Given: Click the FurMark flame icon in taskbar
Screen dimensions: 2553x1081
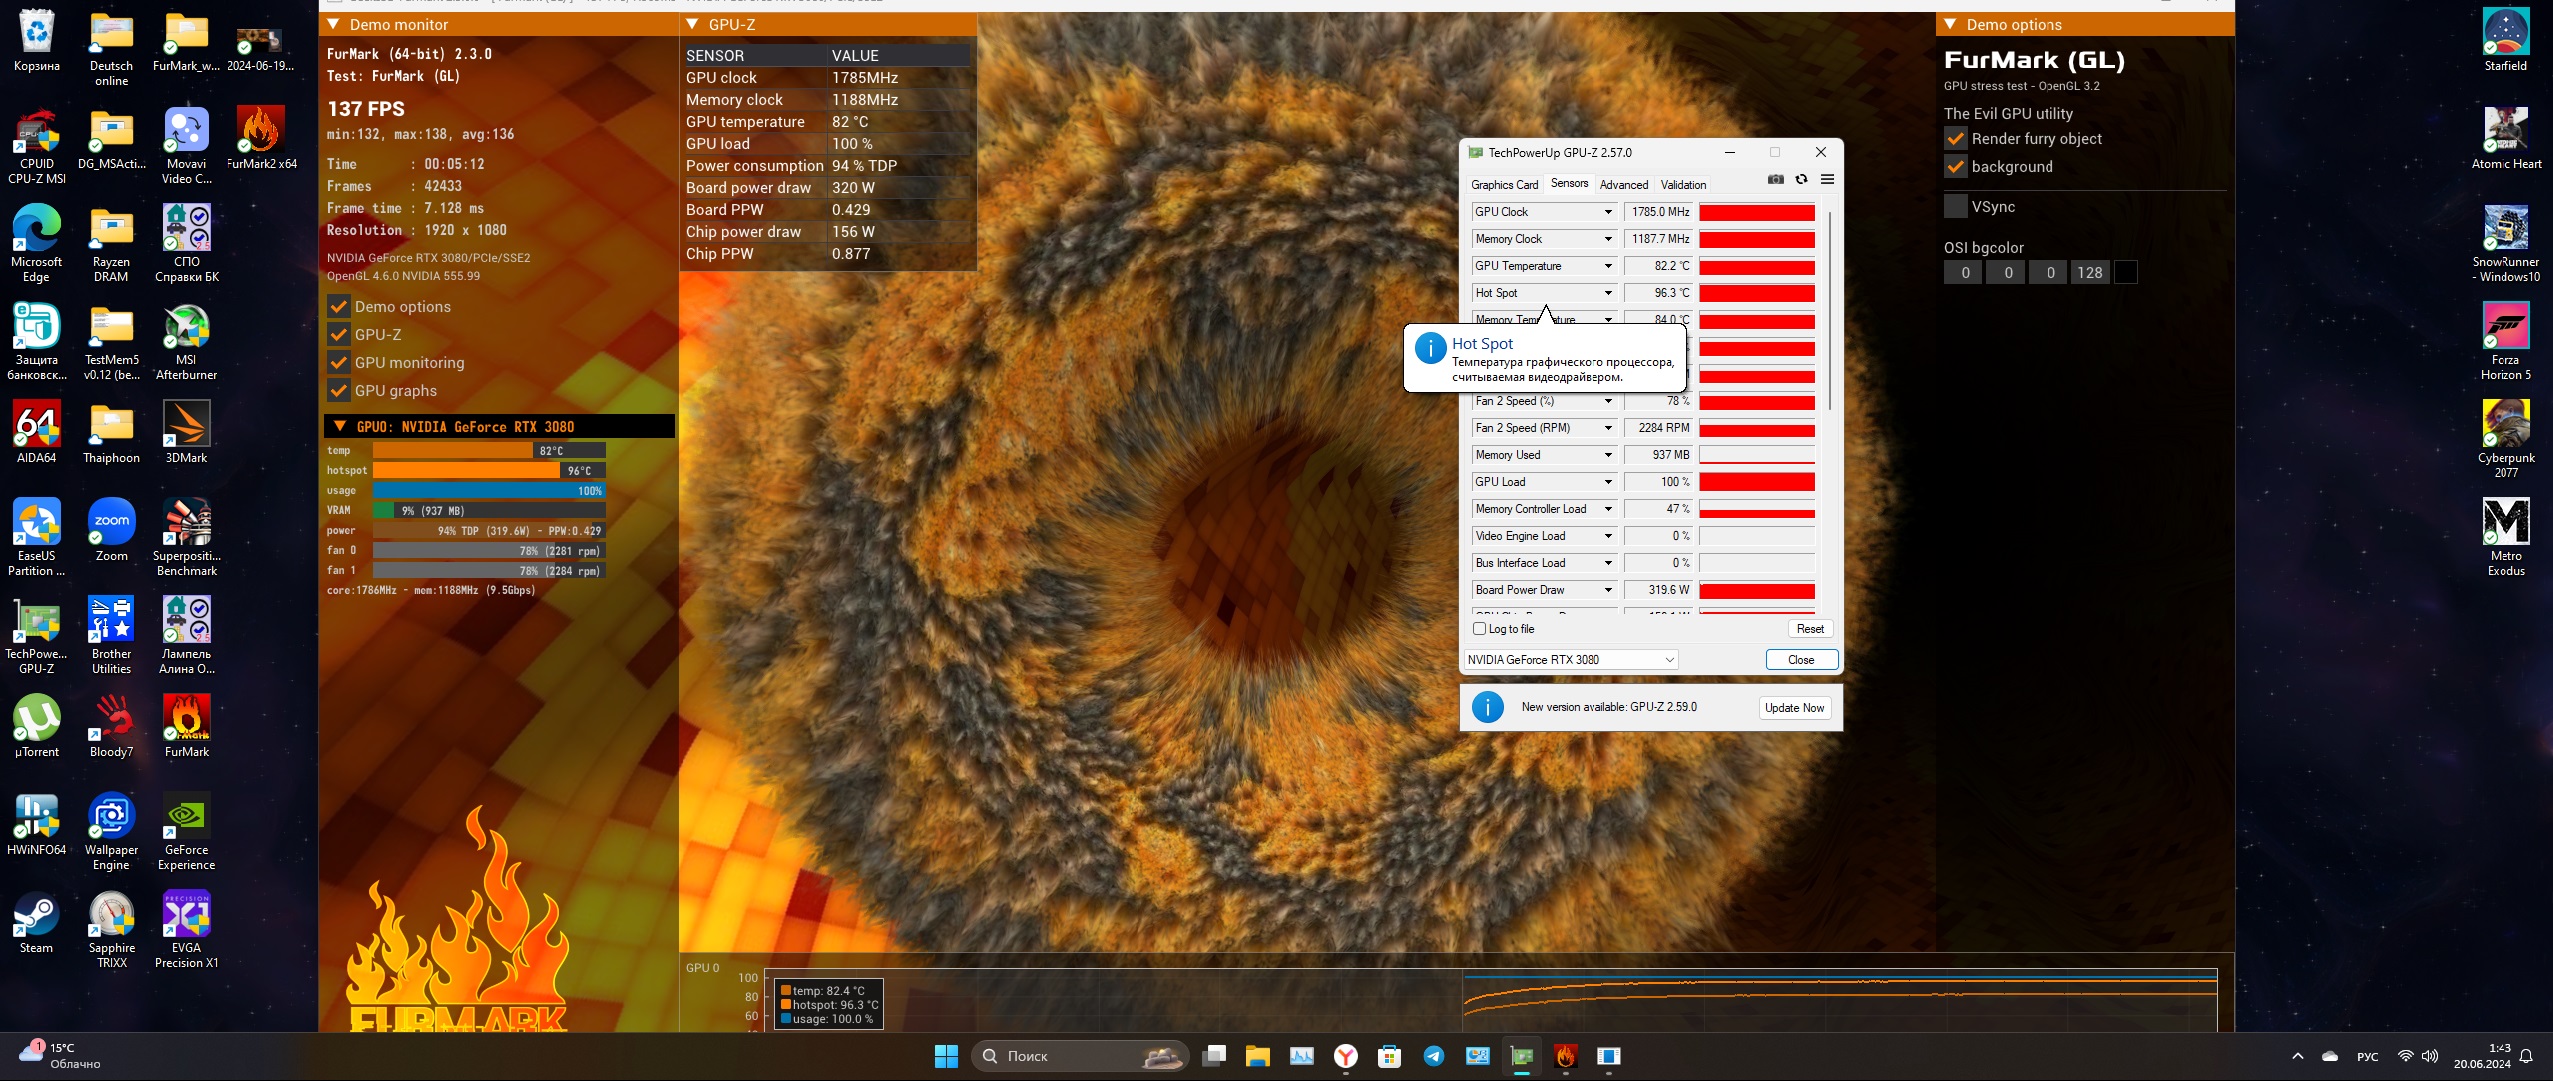Looking at the screenshot, I should (x=1565, y=1056).
